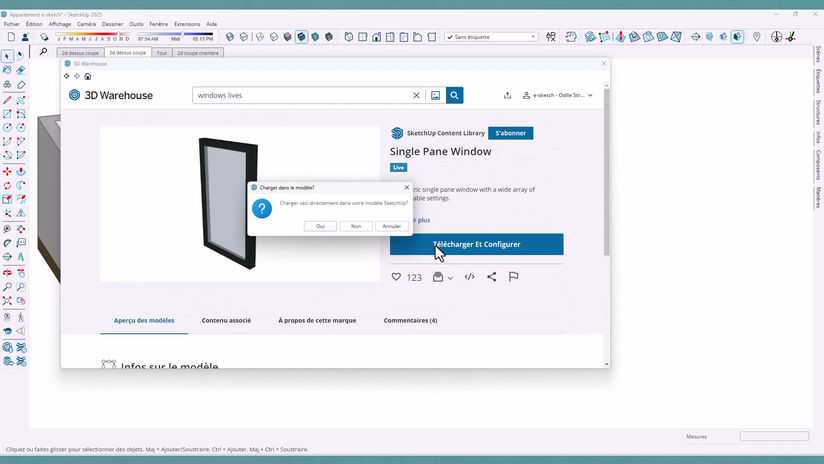Viewport: 824px width, 464px height.
Task: Click the Single Pane Window preview image
Action: (240, 204)
